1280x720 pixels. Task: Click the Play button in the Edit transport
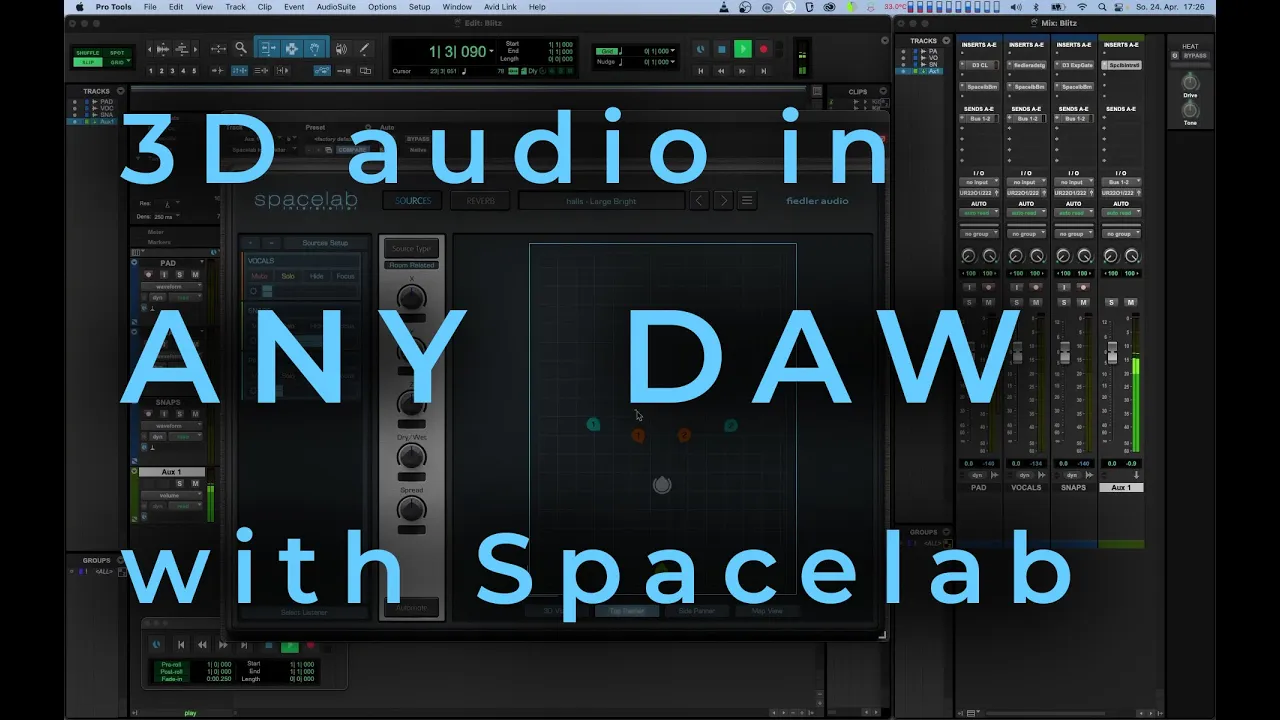point(742,49)
